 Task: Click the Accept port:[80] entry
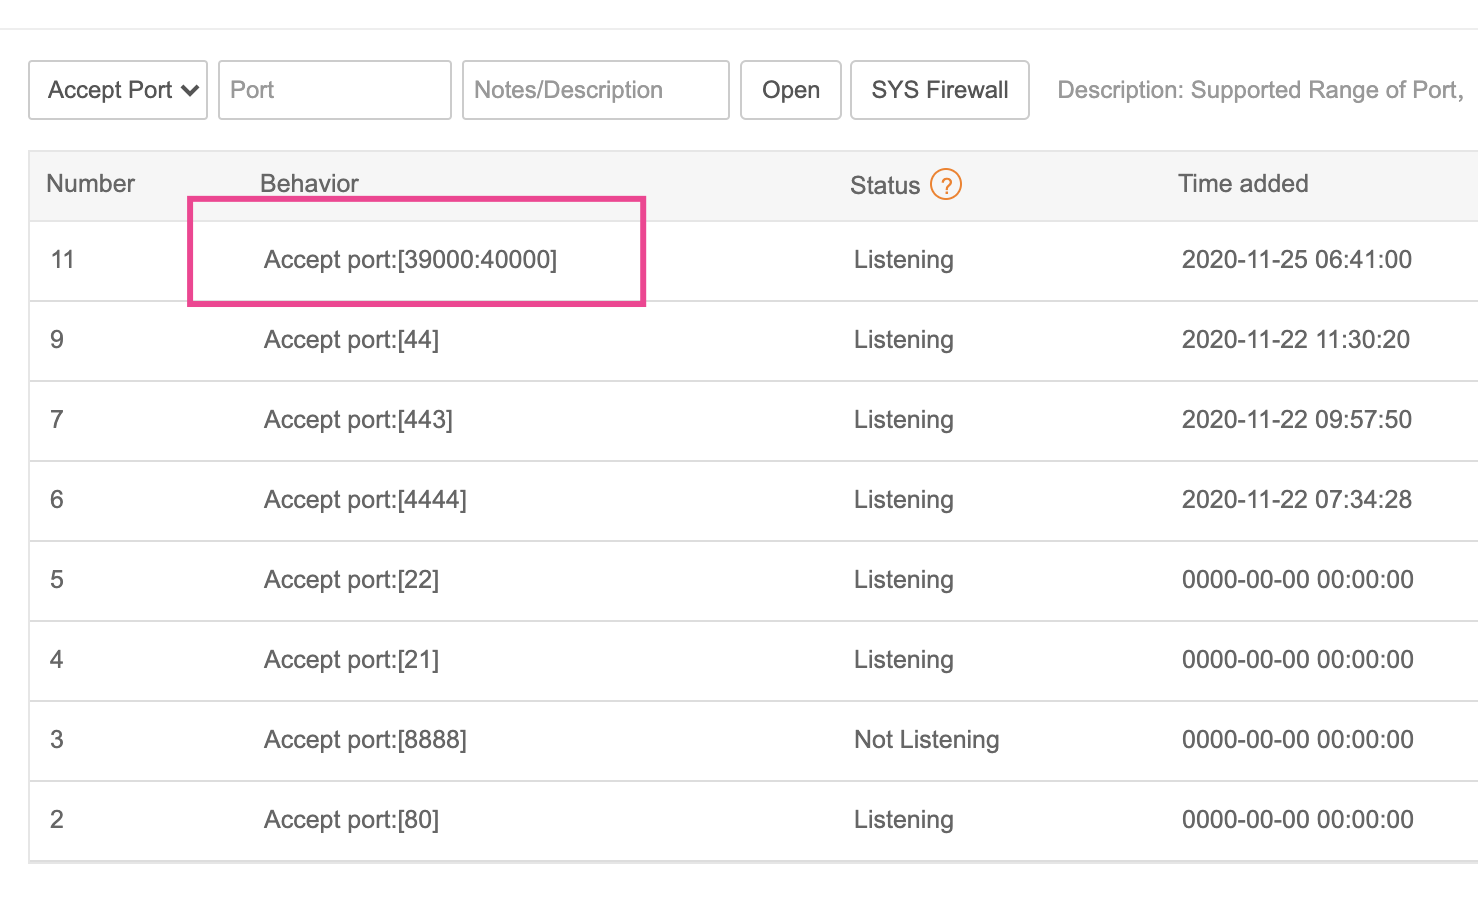click(x=351, y=820)
